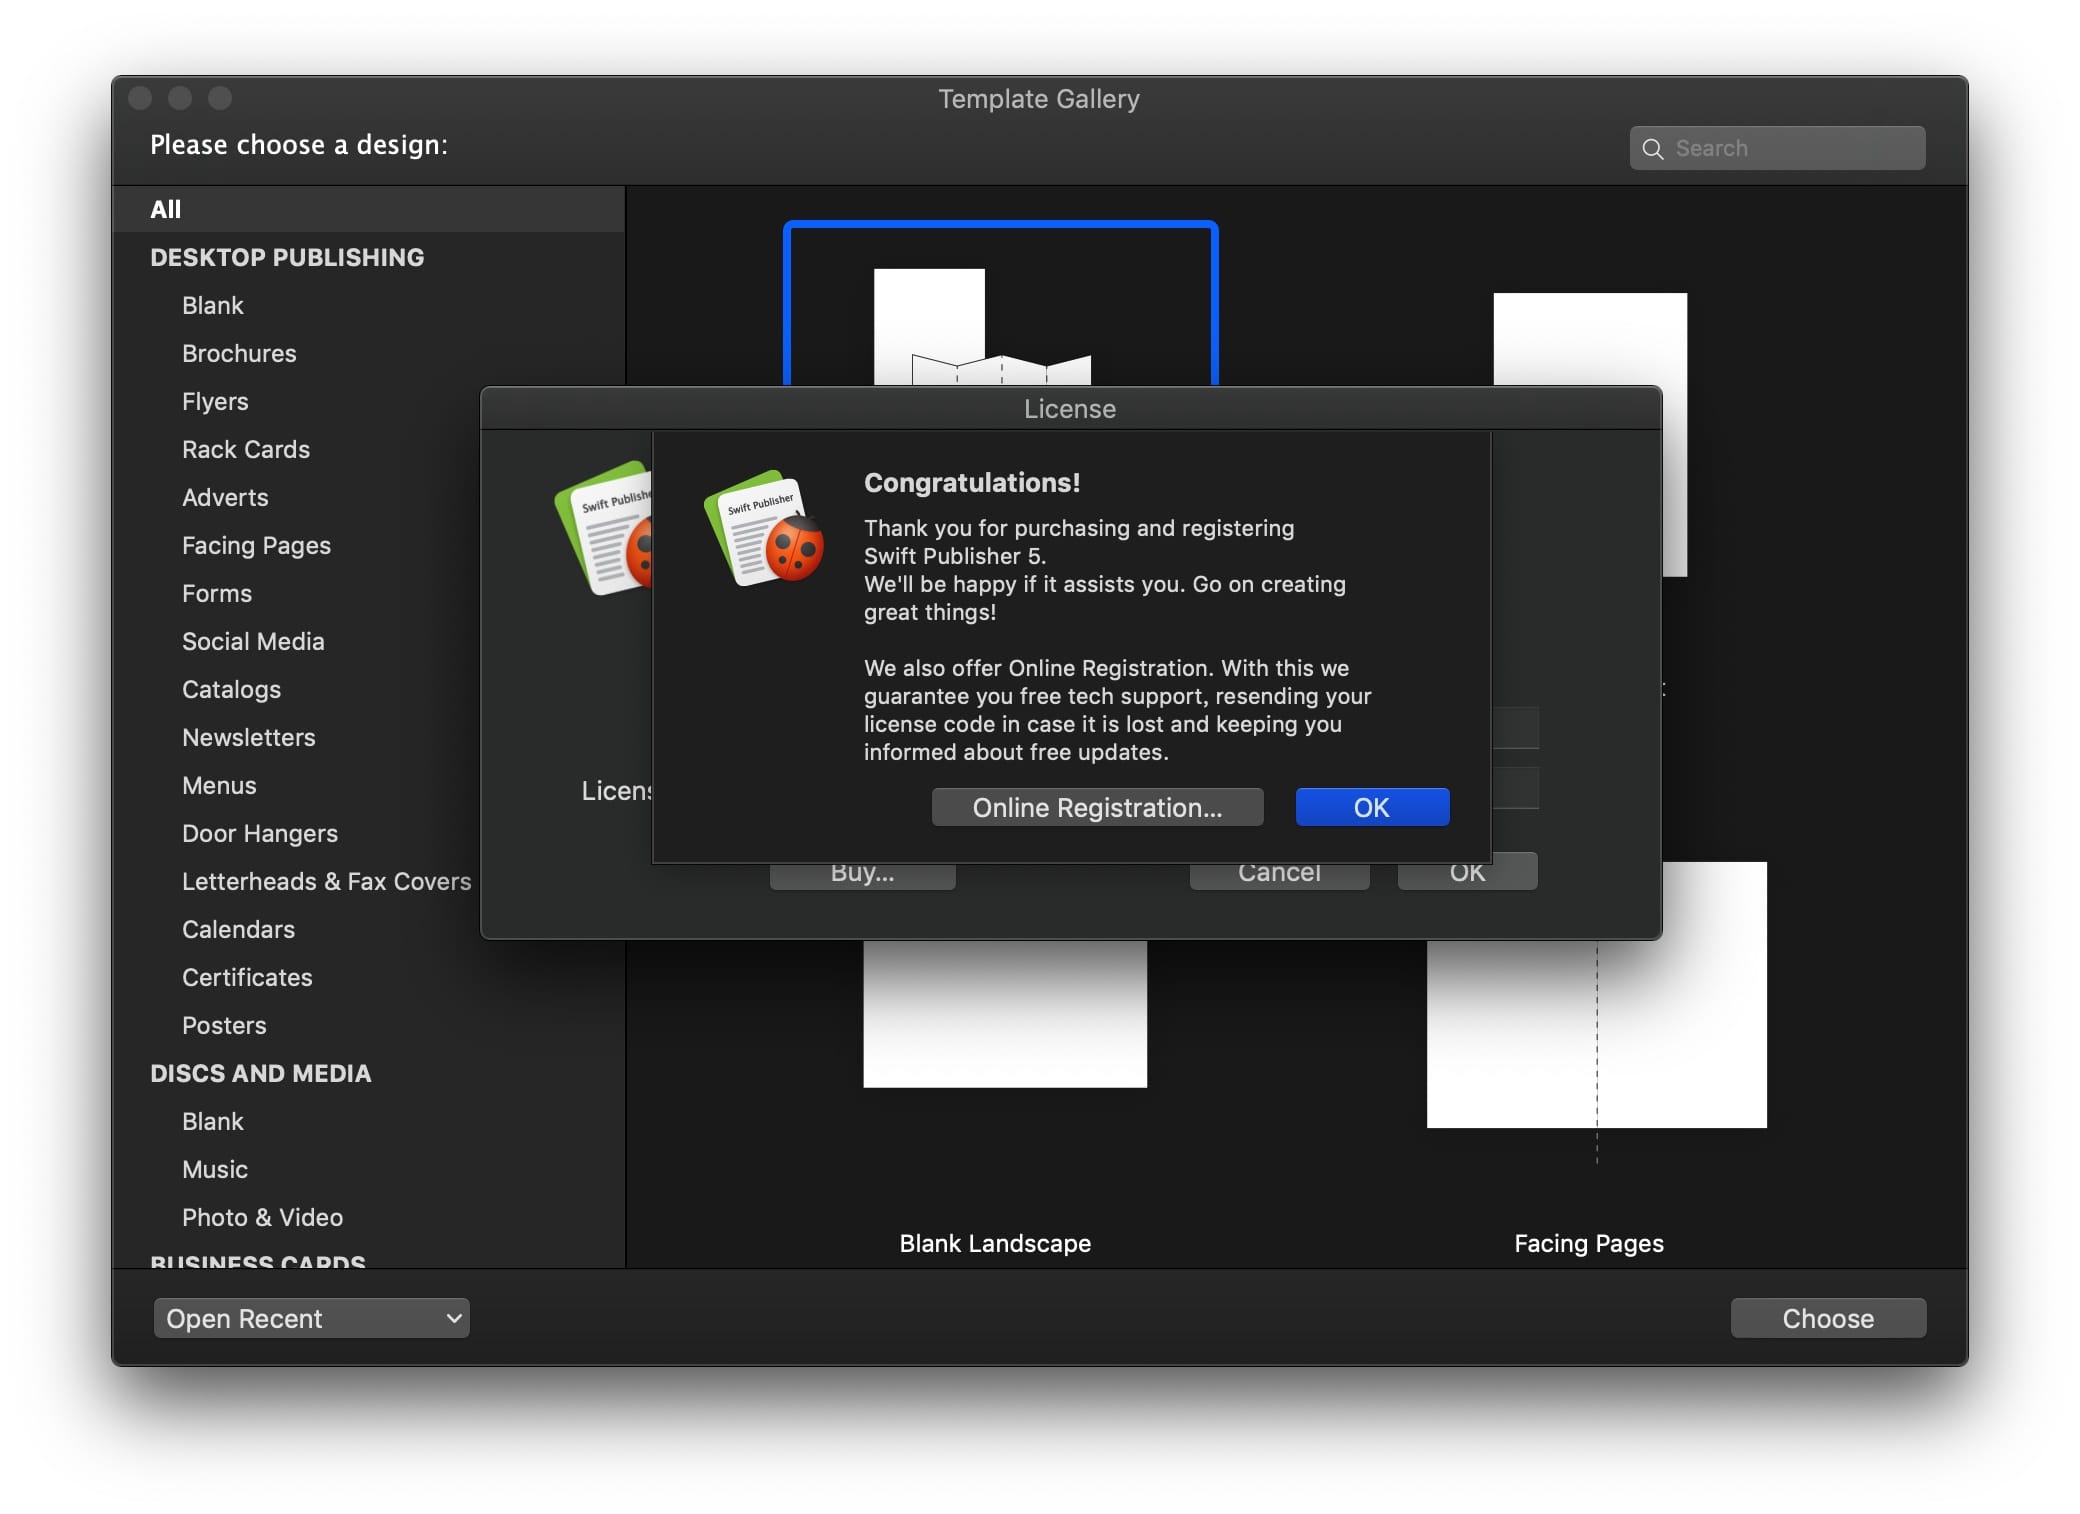Click the Swift Publisher ladybug icon in Congratulations dialog
2080x1514 pixels.
tap(765, 528)
